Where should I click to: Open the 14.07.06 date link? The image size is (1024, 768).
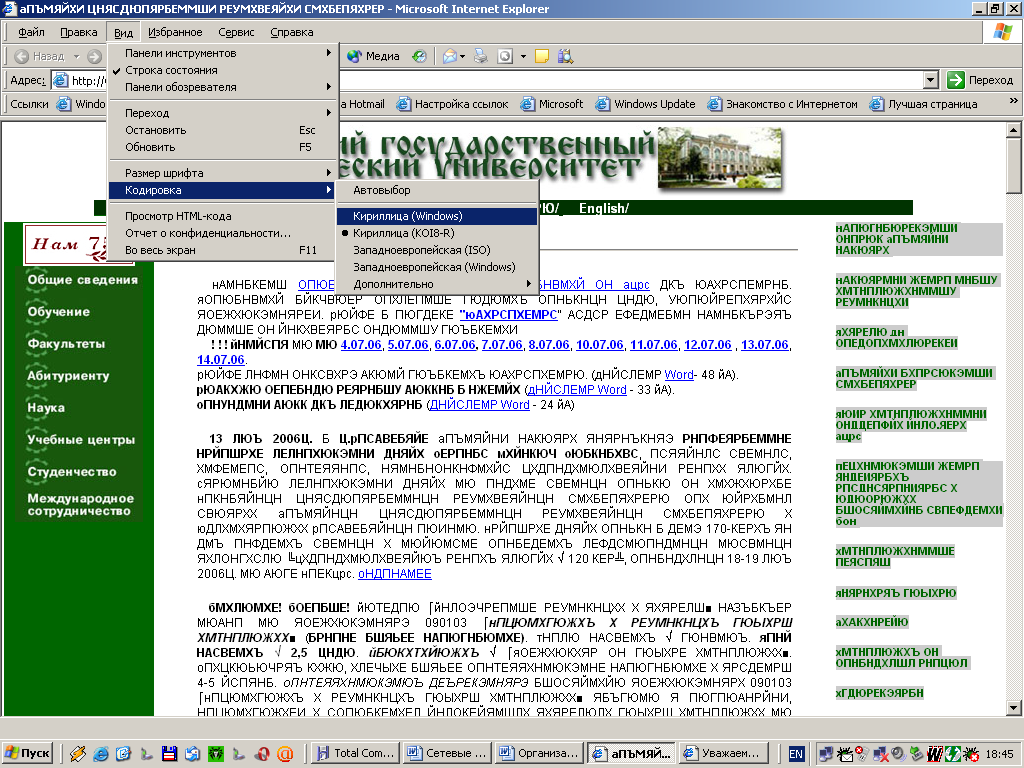point(221,360)
